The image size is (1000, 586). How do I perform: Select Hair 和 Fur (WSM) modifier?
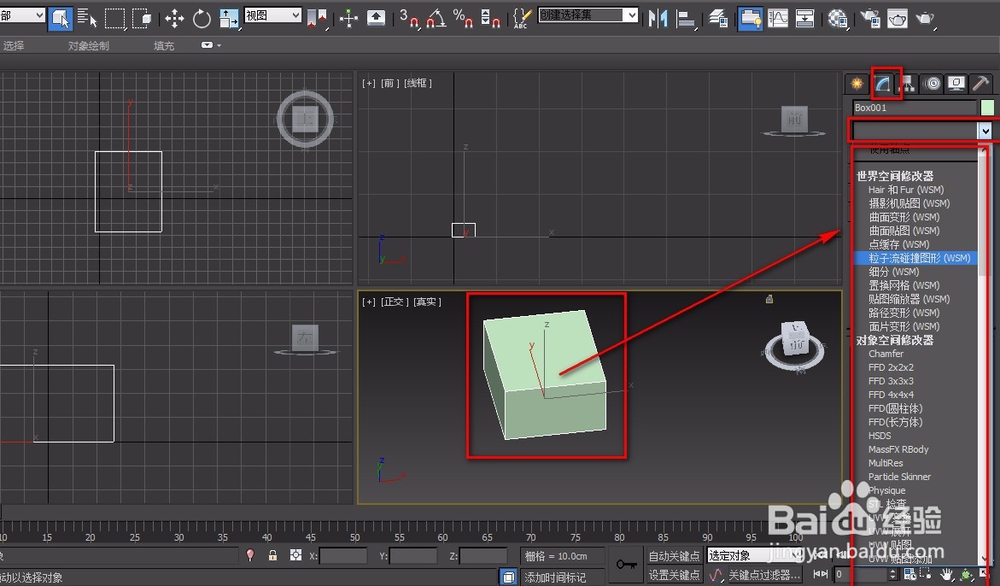906,190
